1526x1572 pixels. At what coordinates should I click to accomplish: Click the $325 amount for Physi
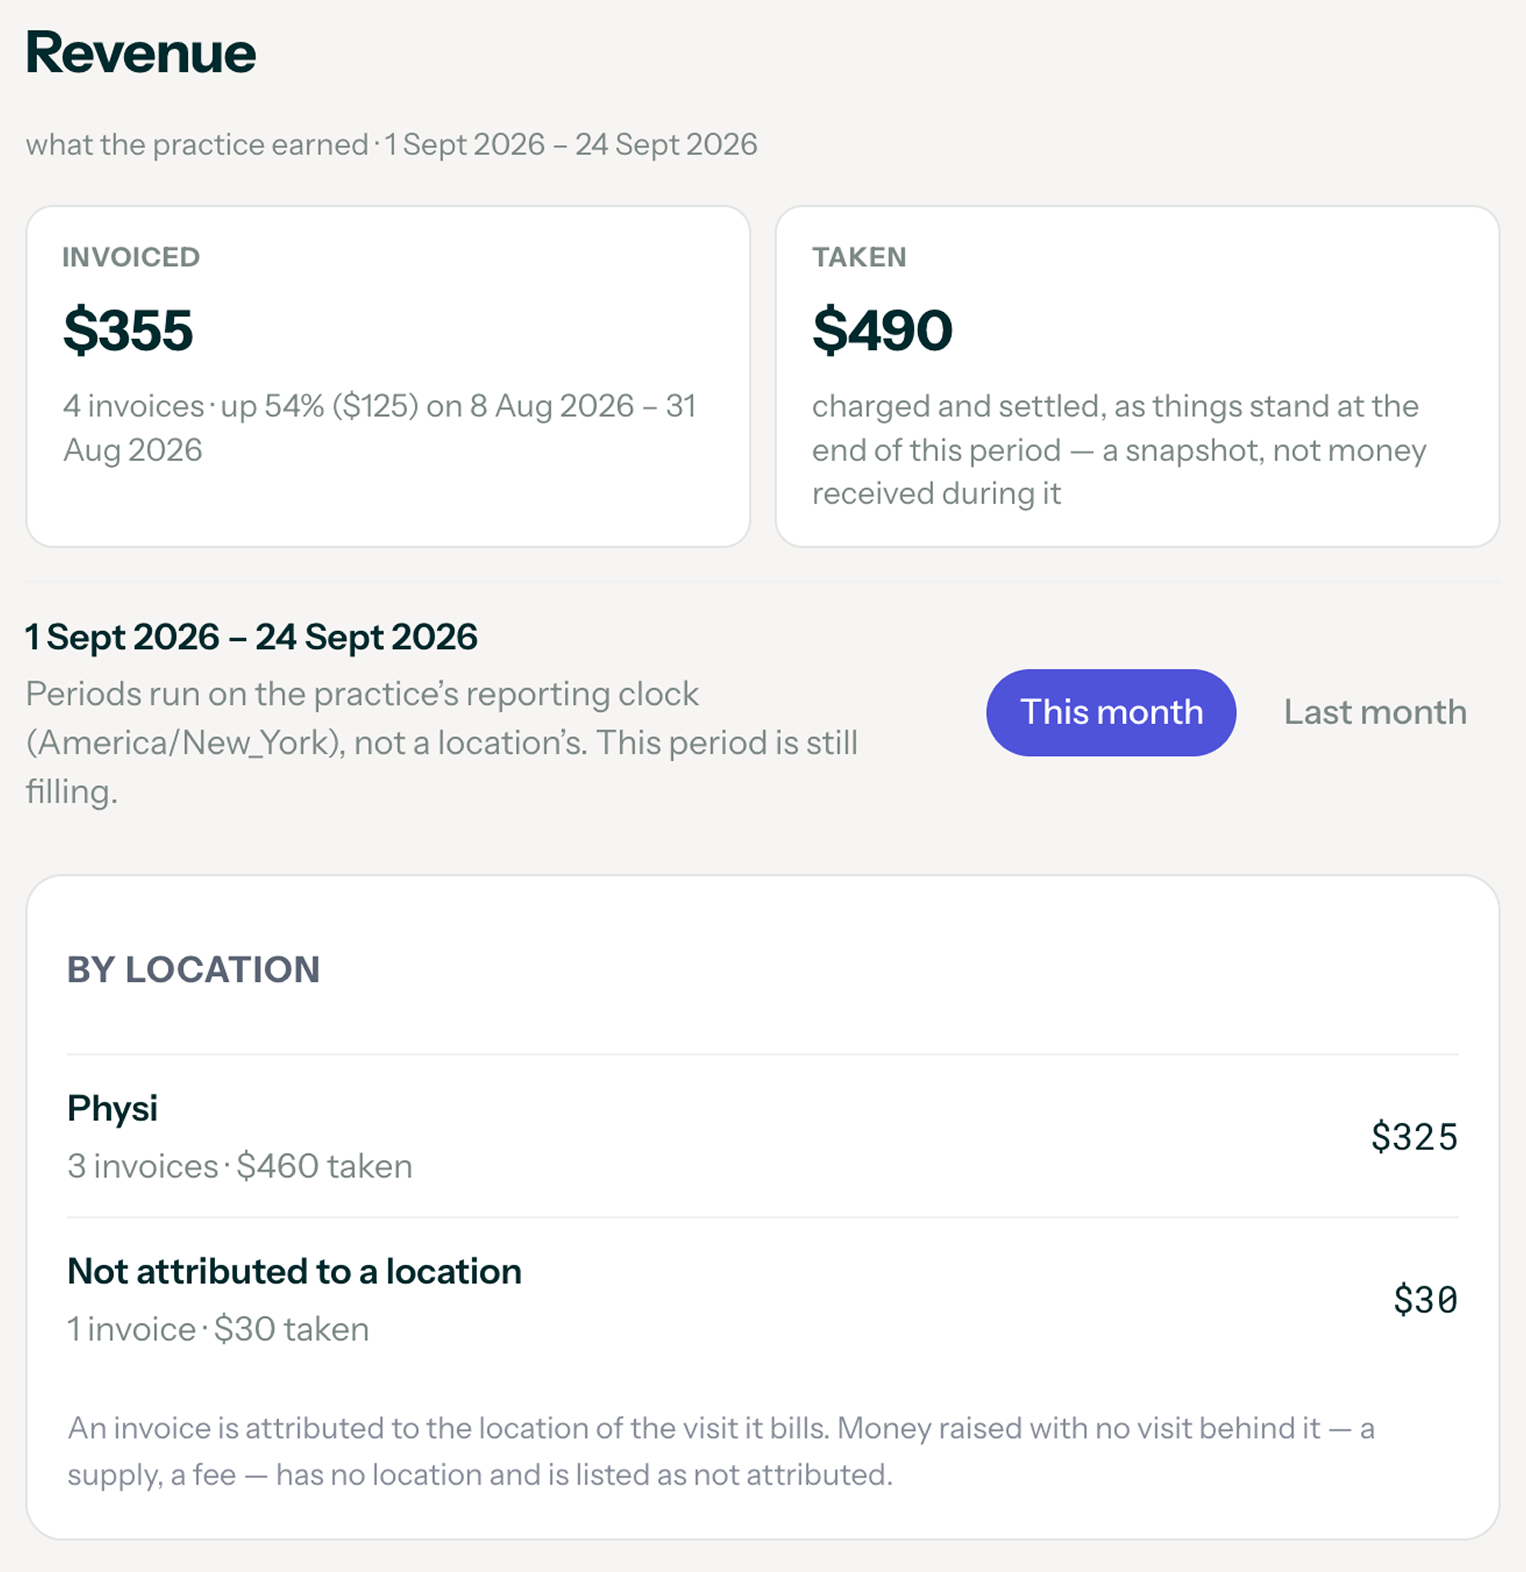[x=1414, y=1137]
